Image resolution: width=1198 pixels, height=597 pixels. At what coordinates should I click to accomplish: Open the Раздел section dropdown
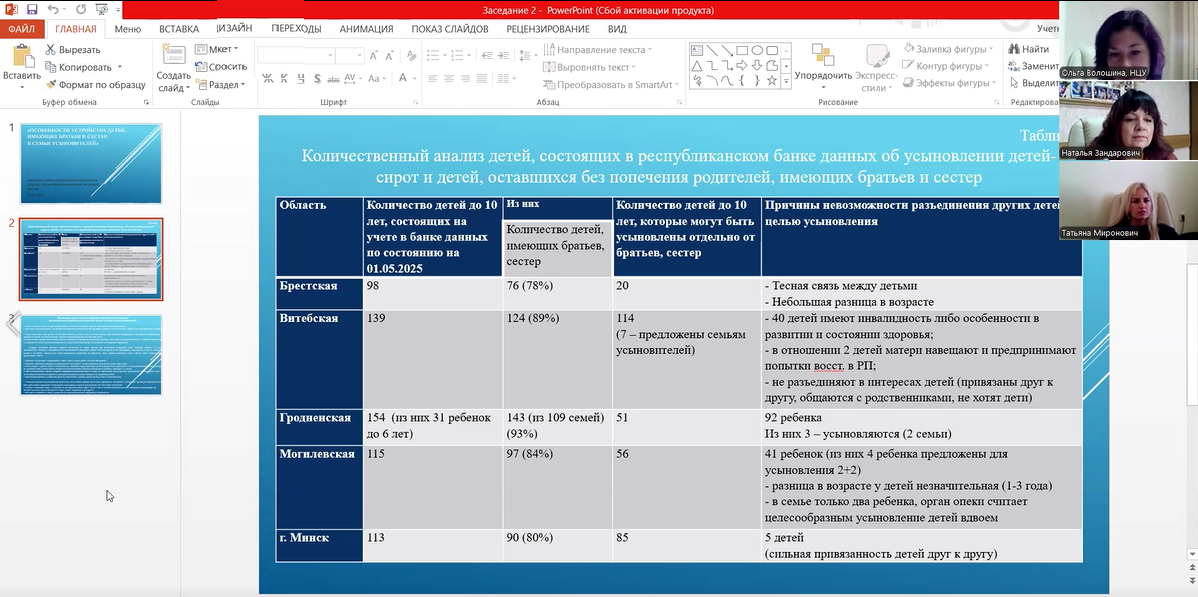[220, 85]
